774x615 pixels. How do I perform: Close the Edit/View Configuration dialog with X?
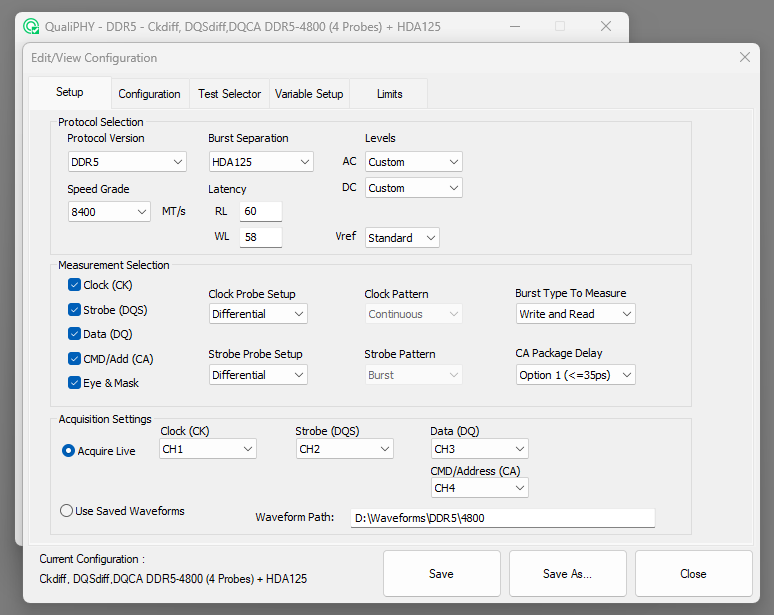tap(745, 57)
